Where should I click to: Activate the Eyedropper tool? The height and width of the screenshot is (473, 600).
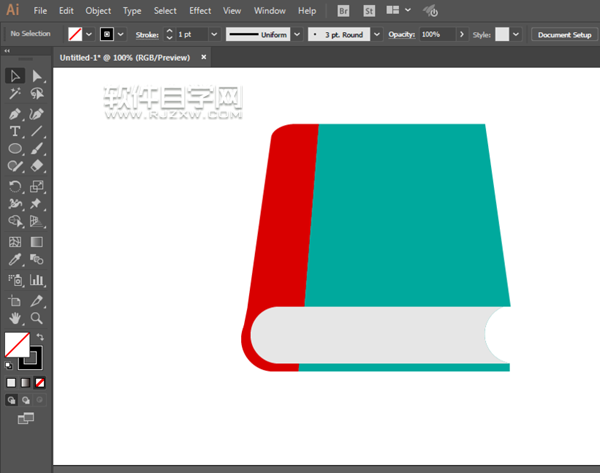15,260
